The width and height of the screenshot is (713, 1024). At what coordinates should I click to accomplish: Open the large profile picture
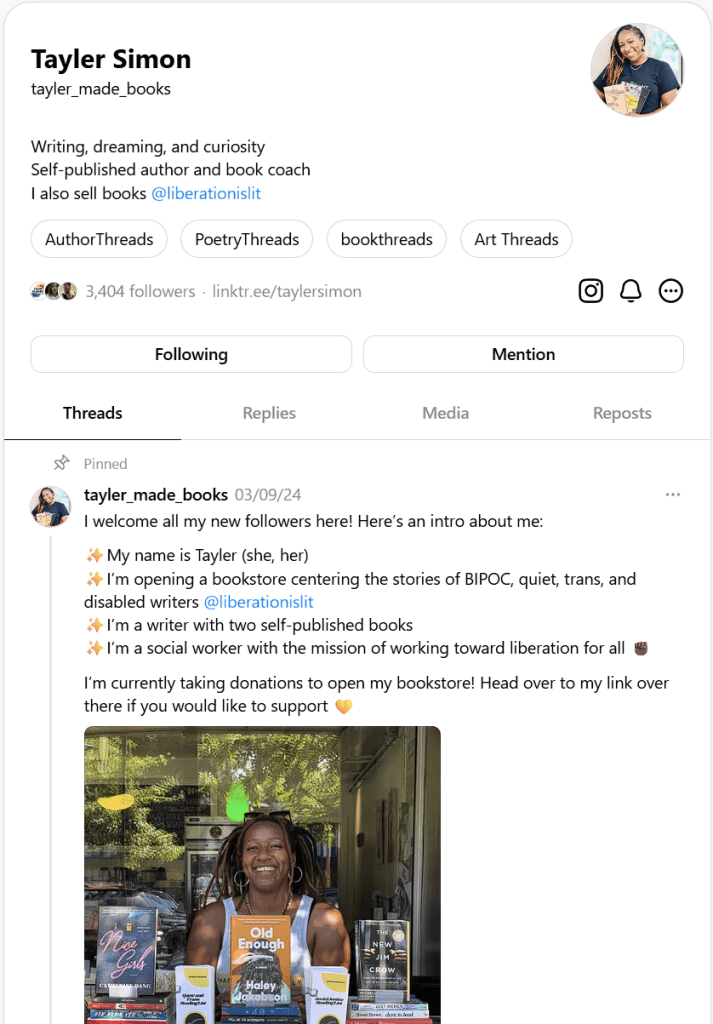(637, 70)
